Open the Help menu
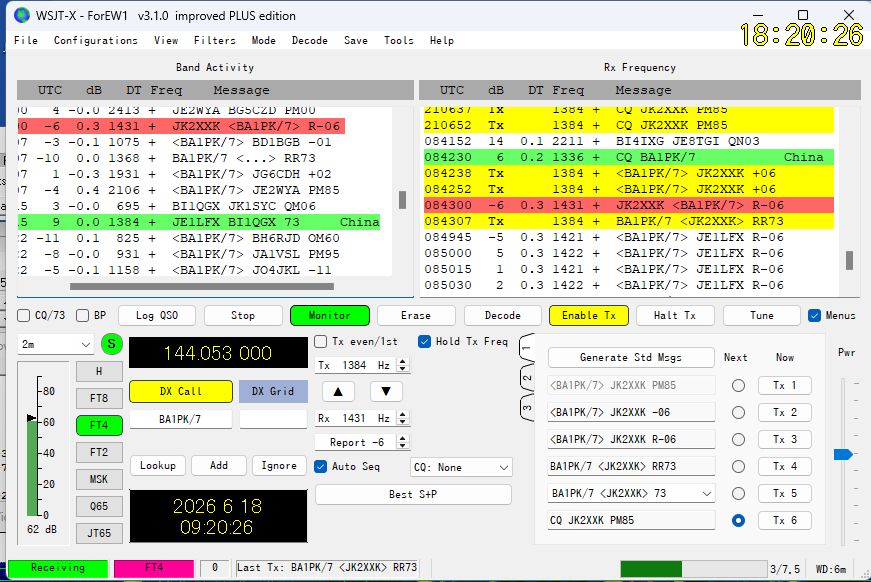This screenshot has height=582, width=871. point(442,40)
